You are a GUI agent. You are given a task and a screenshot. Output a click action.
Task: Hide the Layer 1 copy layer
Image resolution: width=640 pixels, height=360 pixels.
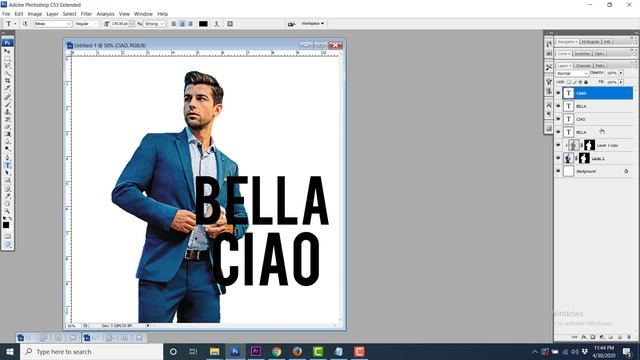558,145
